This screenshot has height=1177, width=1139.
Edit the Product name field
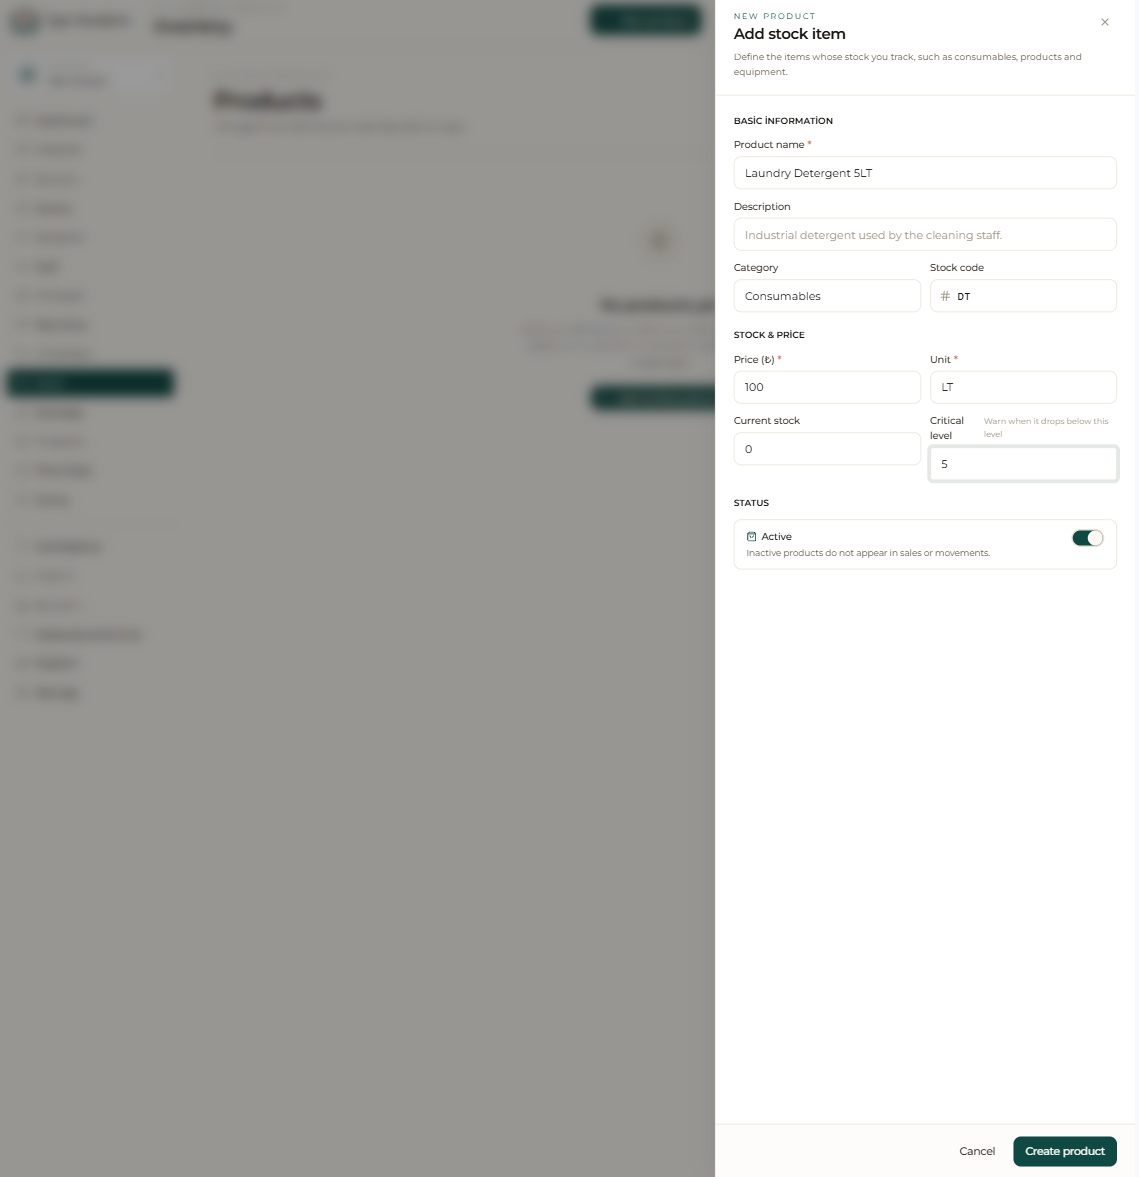tap(925, 173)
